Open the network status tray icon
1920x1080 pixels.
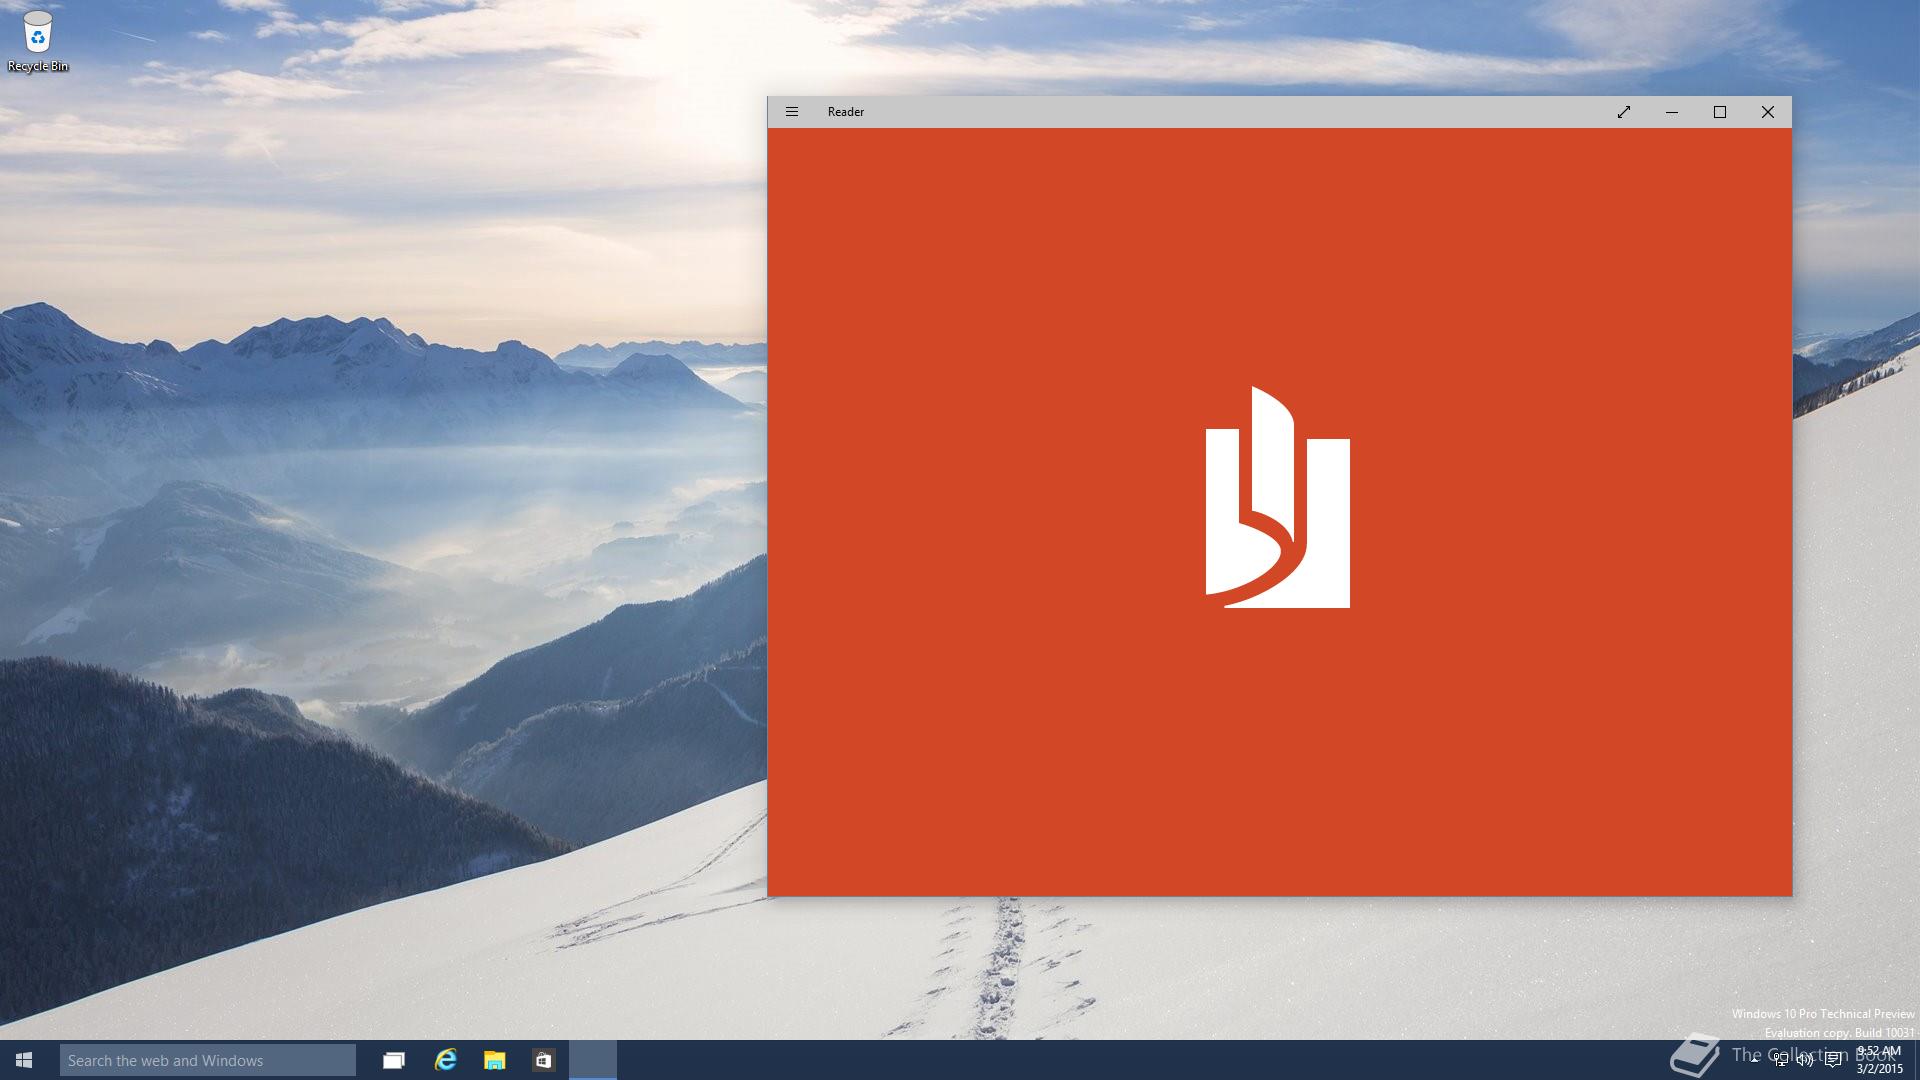1781,1060
